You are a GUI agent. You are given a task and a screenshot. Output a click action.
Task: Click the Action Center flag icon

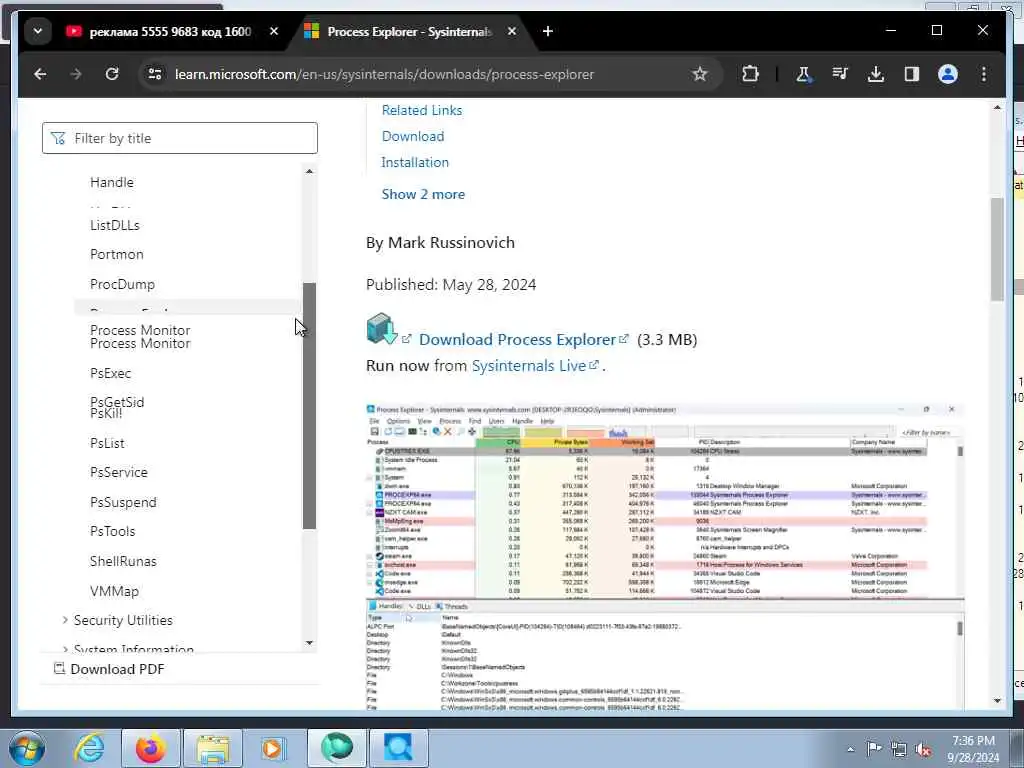pos(874,749)
